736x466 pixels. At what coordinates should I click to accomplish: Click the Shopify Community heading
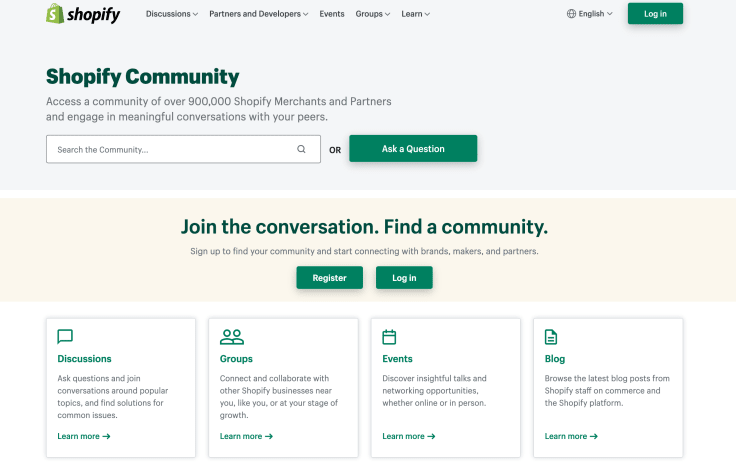[x=143, y=77]
